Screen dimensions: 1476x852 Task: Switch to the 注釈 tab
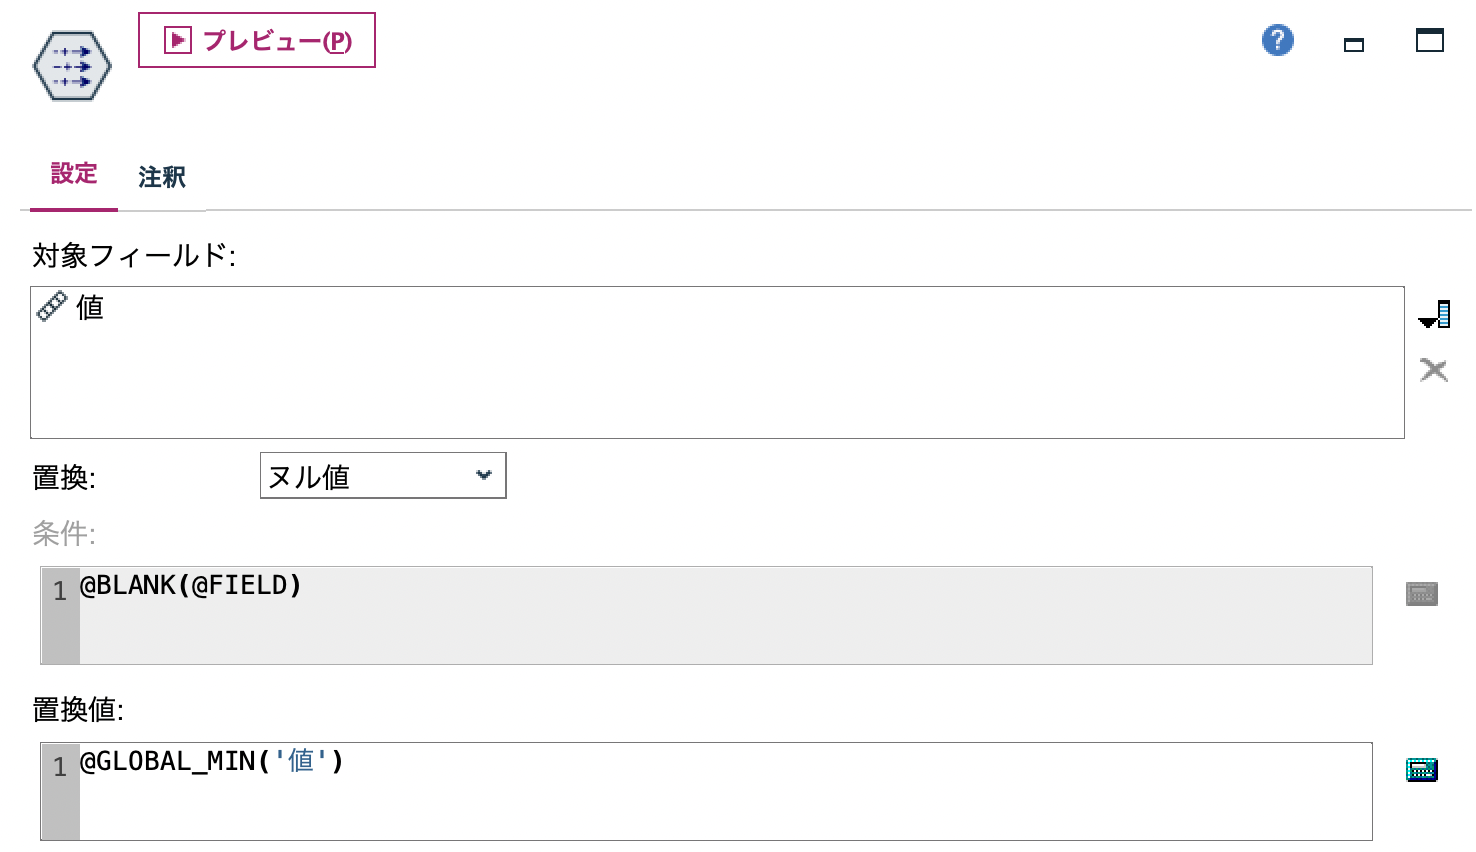[x=162, y=177]
